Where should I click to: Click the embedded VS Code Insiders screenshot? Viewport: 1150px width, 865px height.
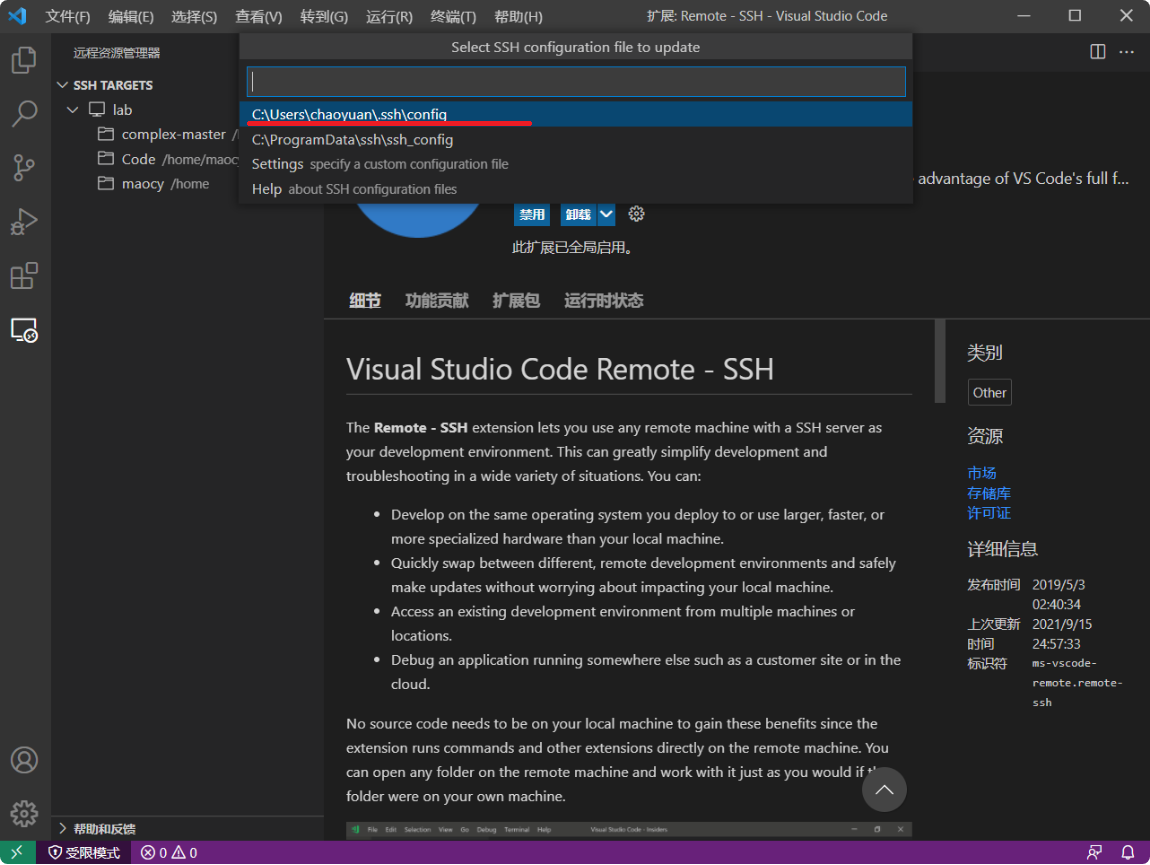[x=629, y=830]
